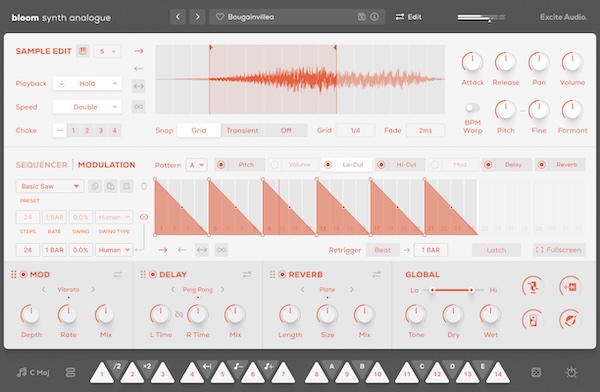Image resolution: width=600 pixels, height=392 pixels.
Task: Set modulation forward direction arrow
Action: point(163,250)
